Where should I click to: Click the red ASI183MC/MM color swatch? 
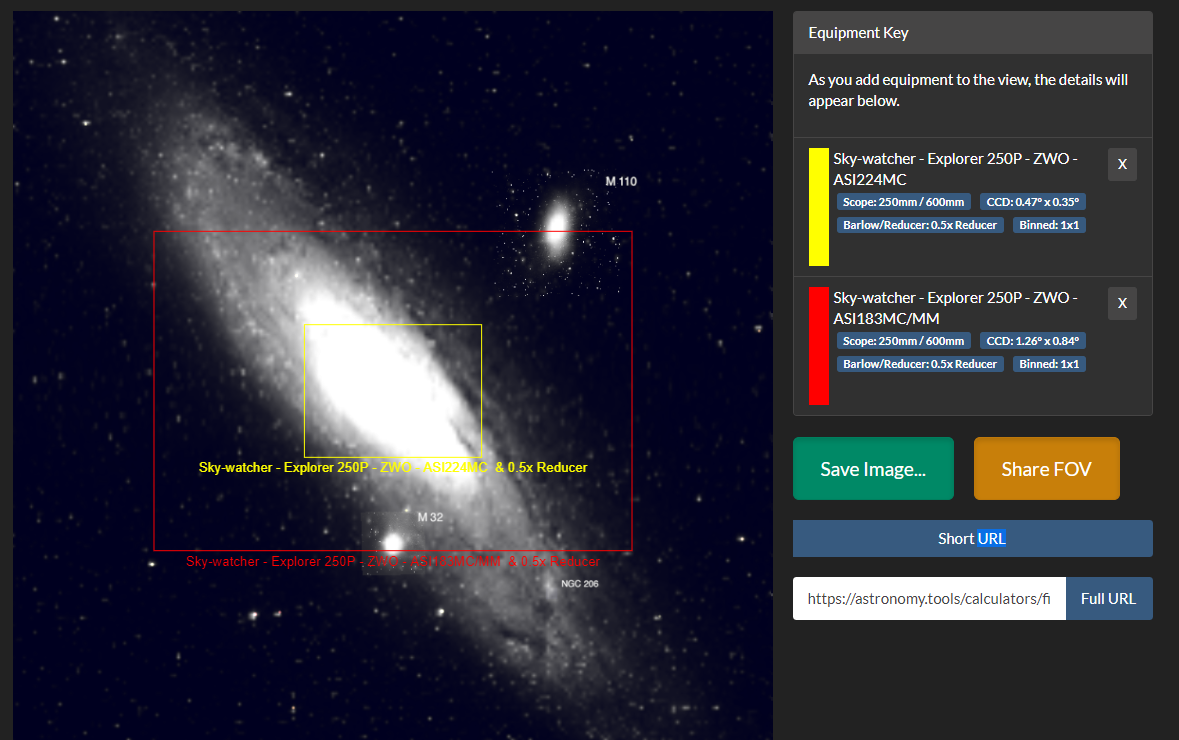tap(818, 346)
